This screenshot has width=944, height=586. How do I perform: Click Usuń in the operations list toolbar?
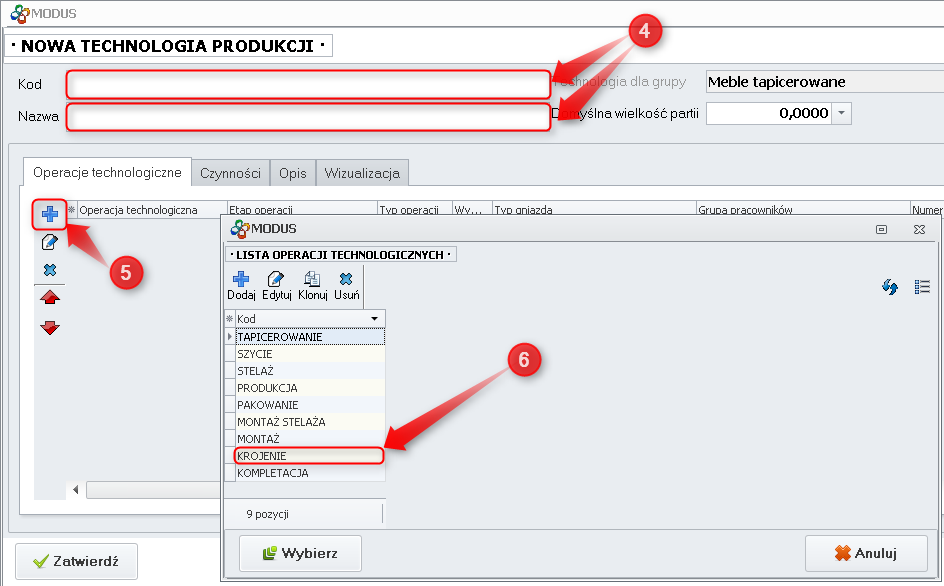[x=346, y=286]
